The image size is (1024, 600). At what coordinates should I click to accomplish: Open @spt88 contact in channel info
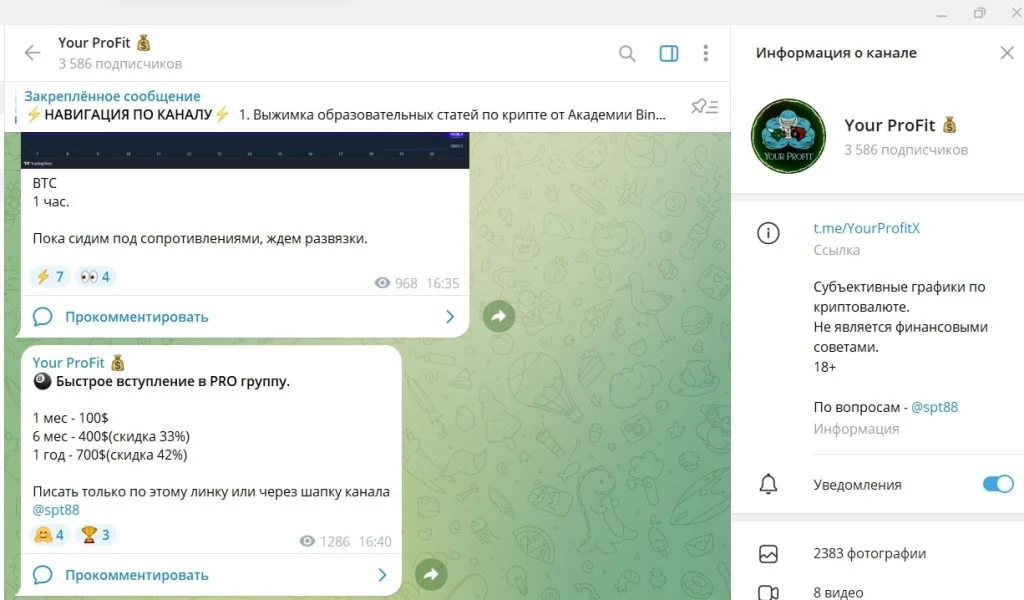tap(934, 407)
